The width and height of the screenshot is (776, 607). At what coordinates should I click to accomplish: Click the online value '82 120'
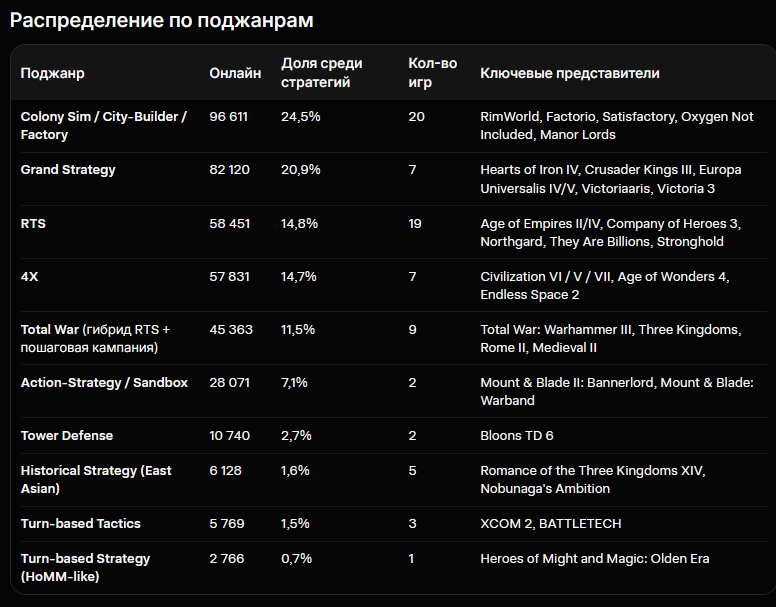(x=229, y=170)
